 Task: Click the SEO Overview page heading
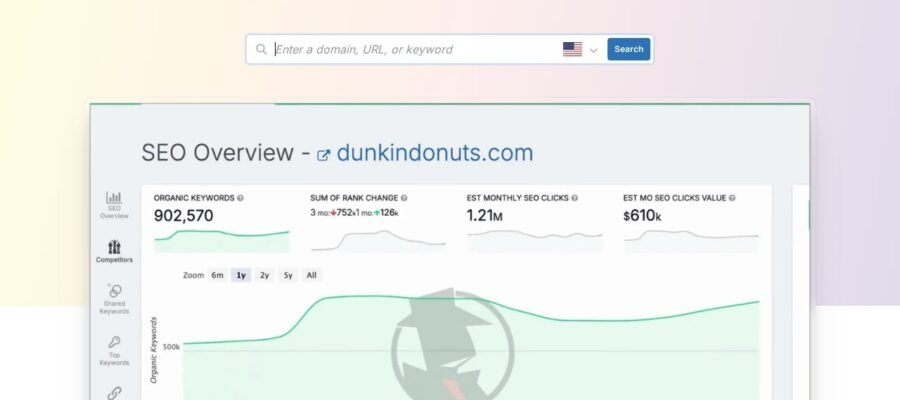click(218, 153)
